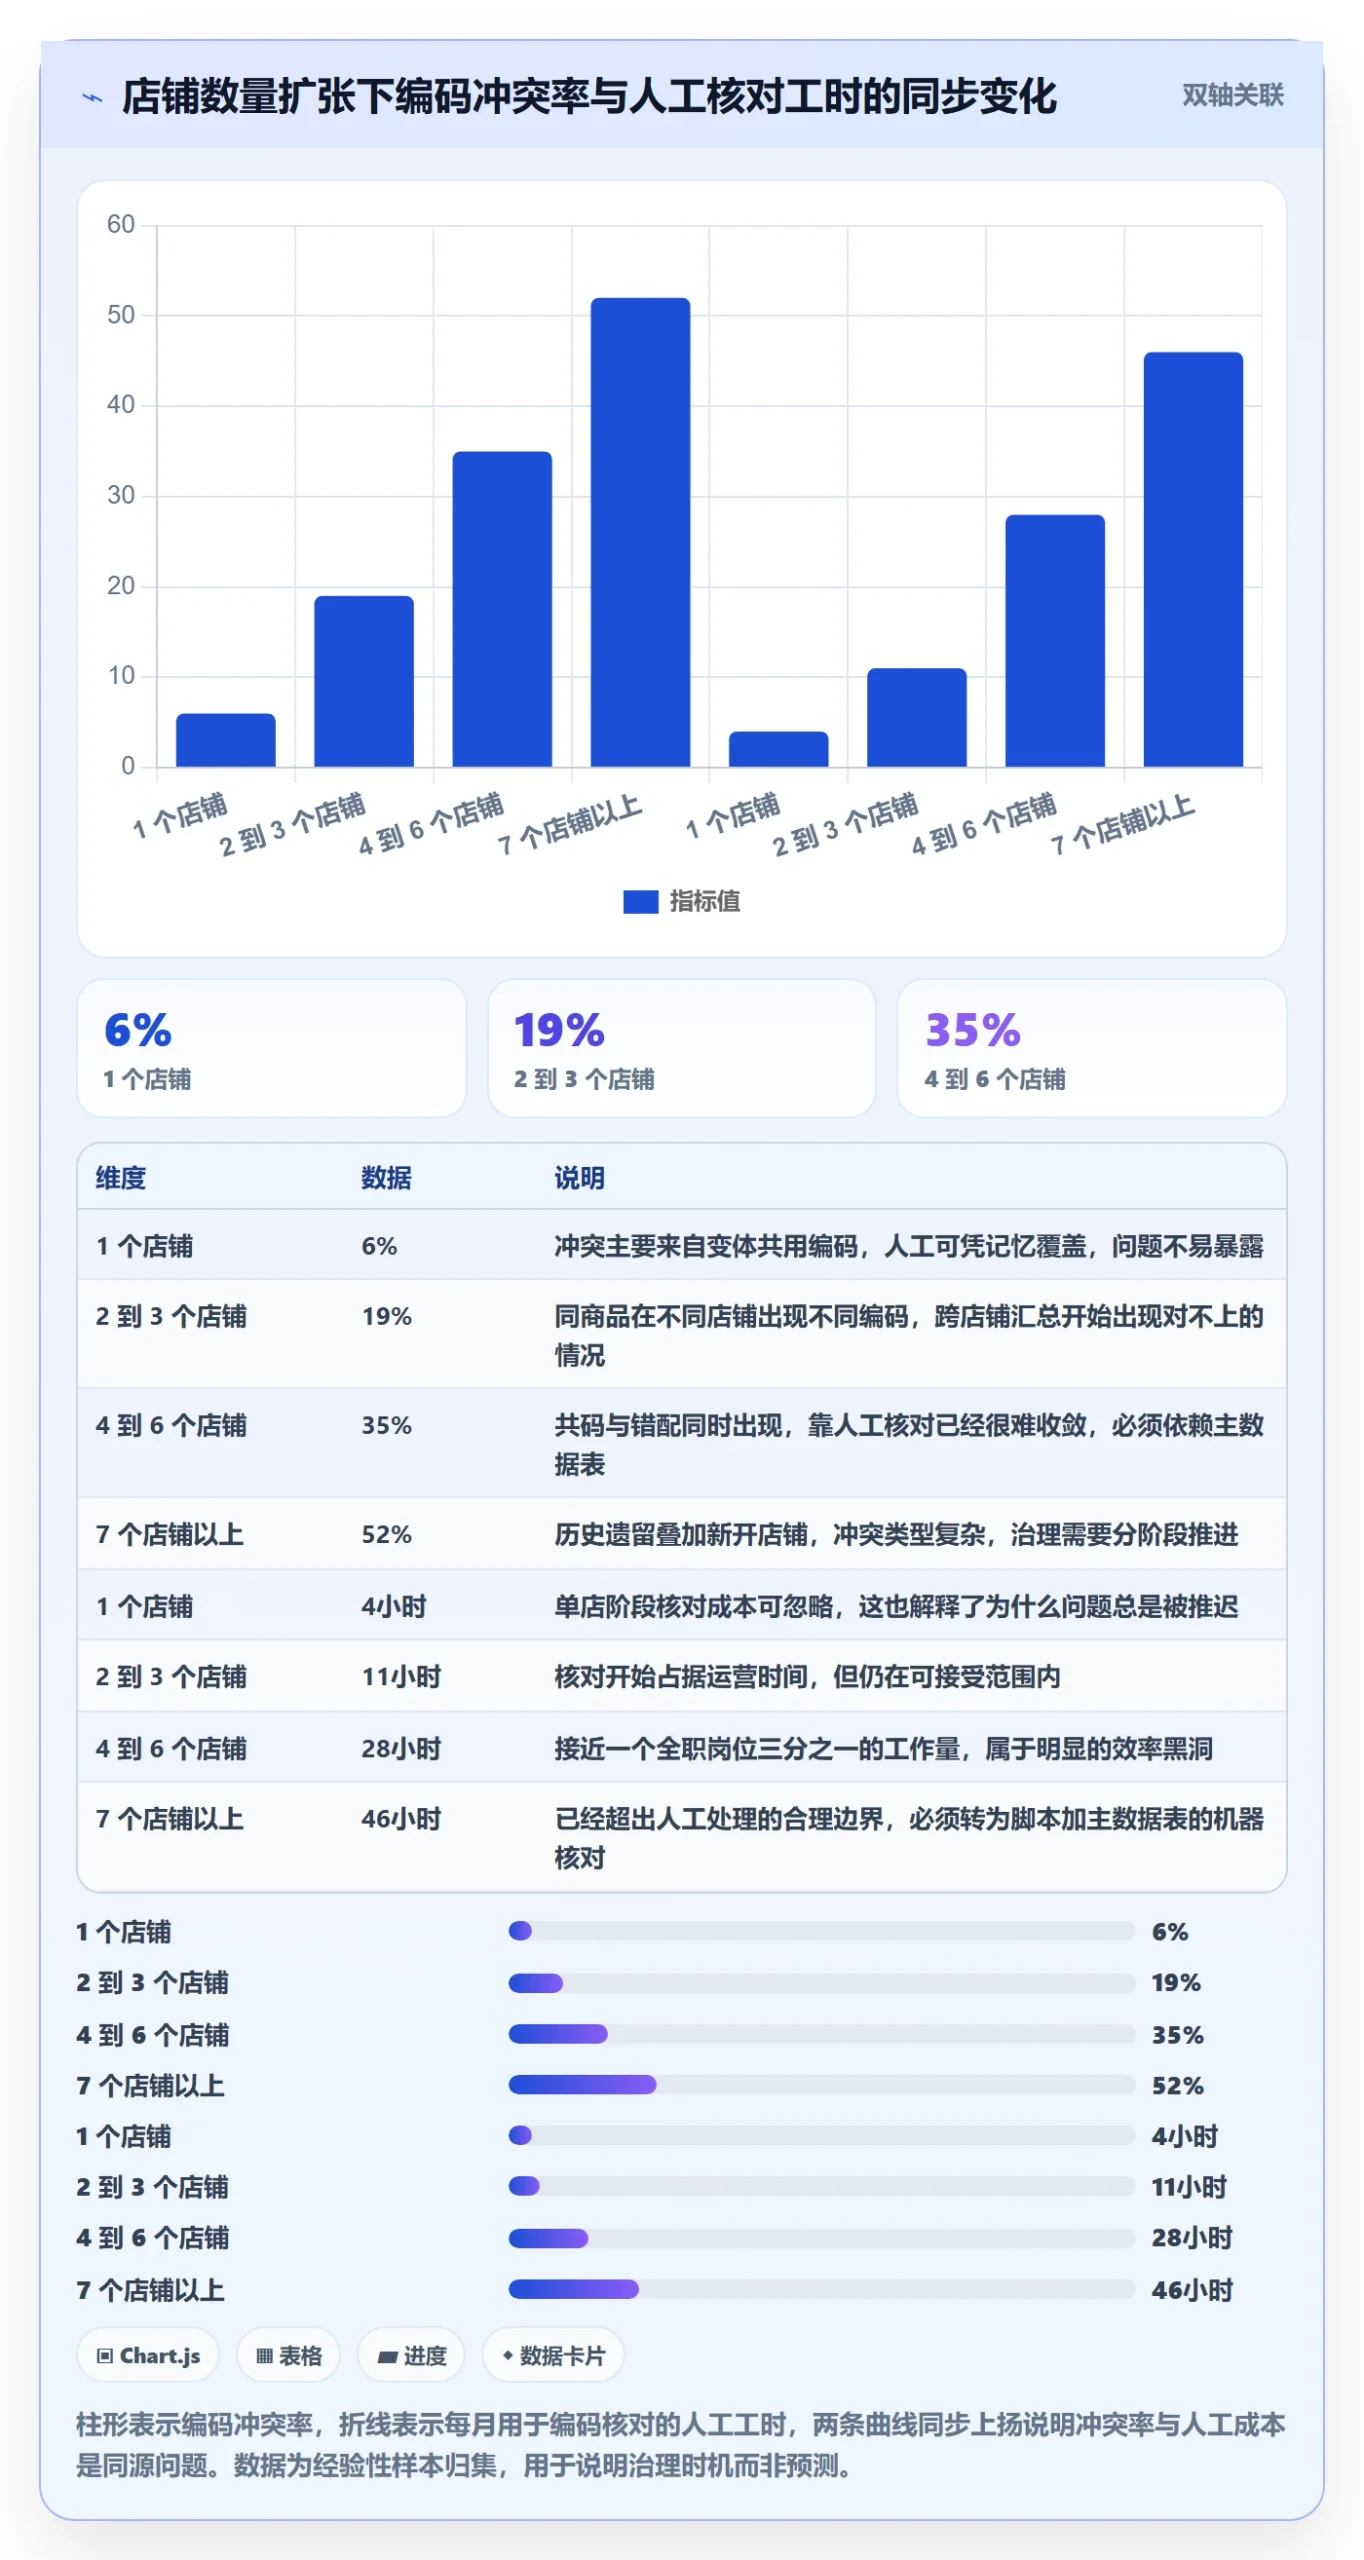Click the progress bar labeled 46小时
This screenshot has width=1364, height=2560.
[x=821, y=2289]
